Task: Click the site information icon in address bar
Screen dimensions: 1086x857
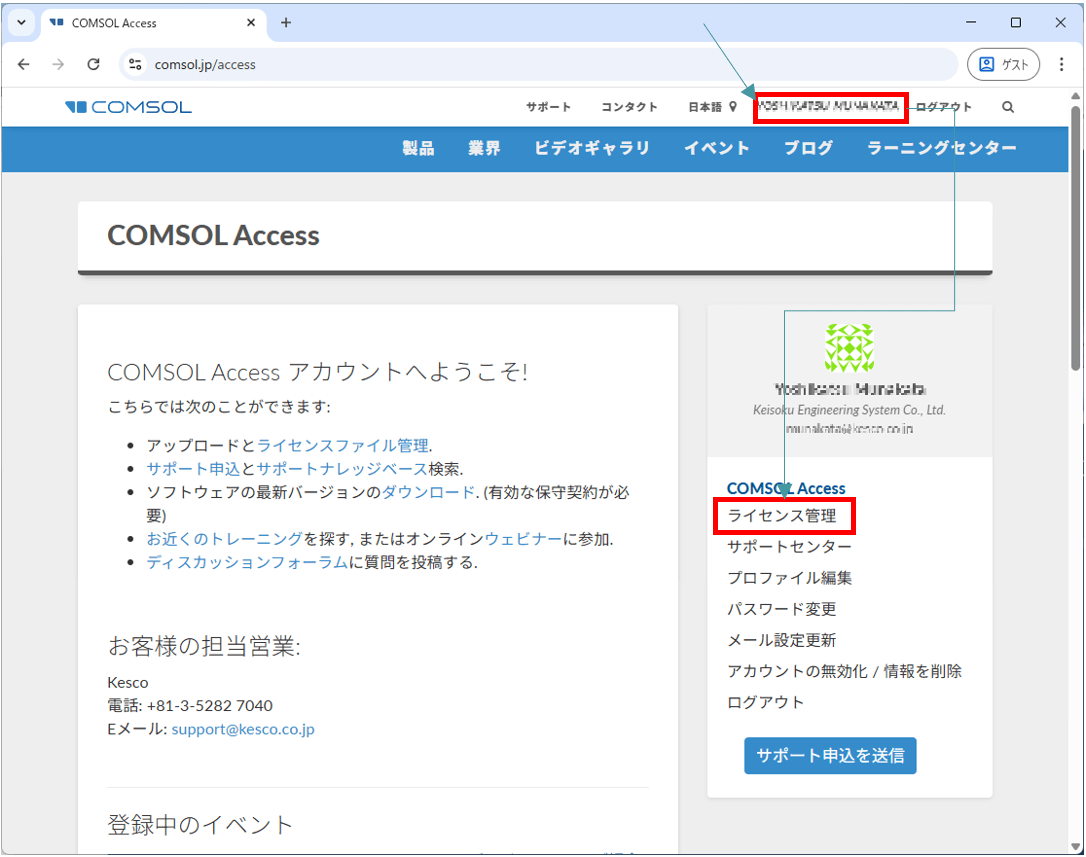Action: coord(136,64)
